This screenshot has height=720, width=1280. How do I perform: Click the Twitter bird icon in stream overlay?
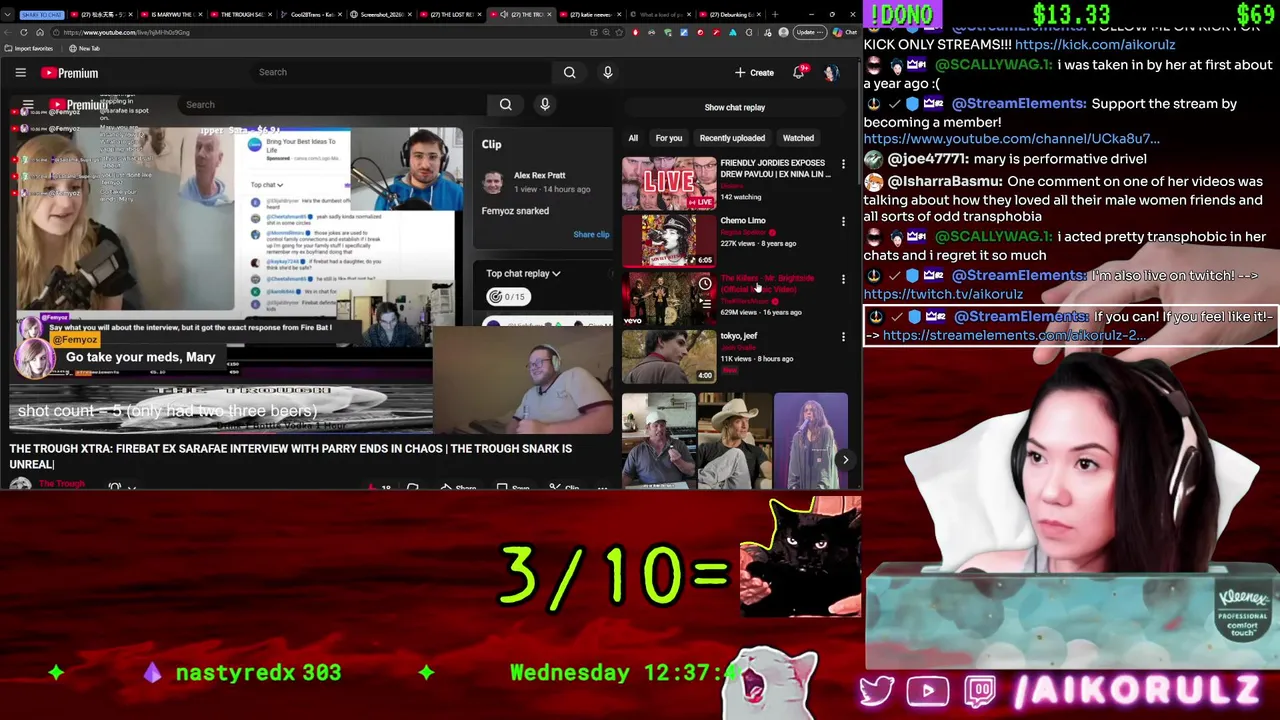point(877,691)
